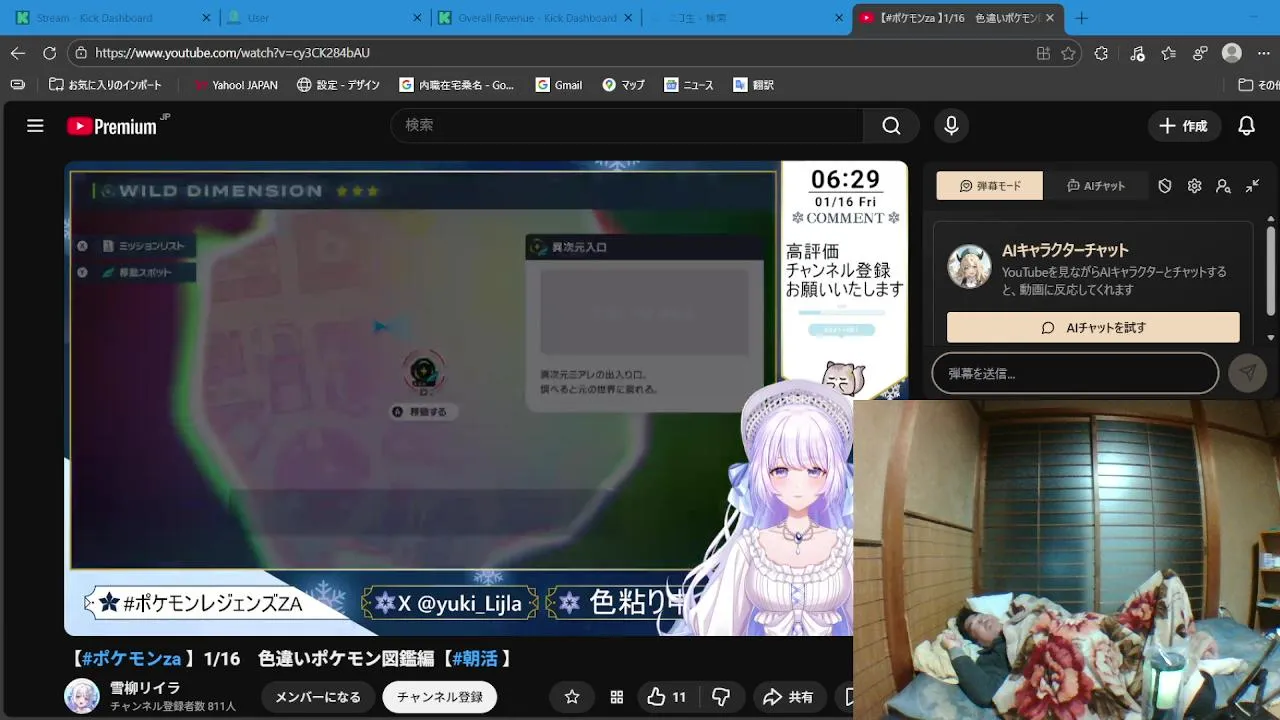Viewport: 1280px width, 720px height.
Task: Open the Gmail bookmark
Action: click(x=558, y=85)
